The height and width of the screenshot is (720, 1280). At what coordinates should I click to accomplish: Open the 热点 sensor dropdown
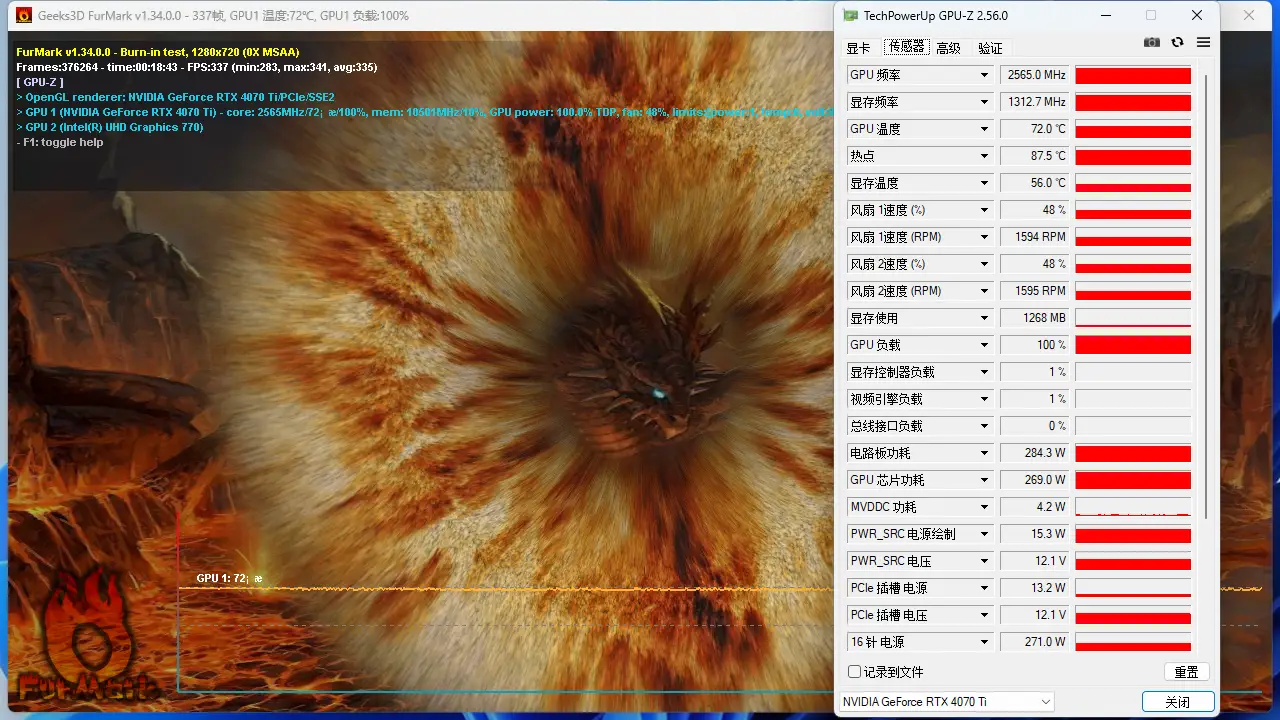[984, 156]
